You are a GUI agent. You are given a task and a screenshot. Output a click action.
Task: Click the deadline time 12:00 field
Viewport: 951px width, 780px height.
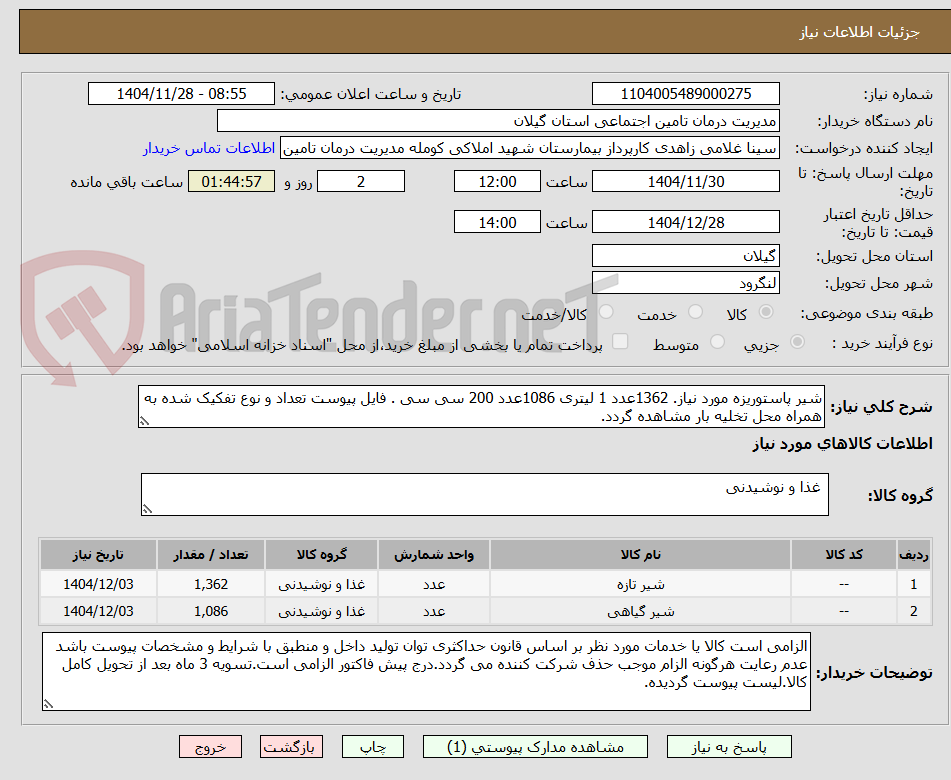tap(497, 181)
